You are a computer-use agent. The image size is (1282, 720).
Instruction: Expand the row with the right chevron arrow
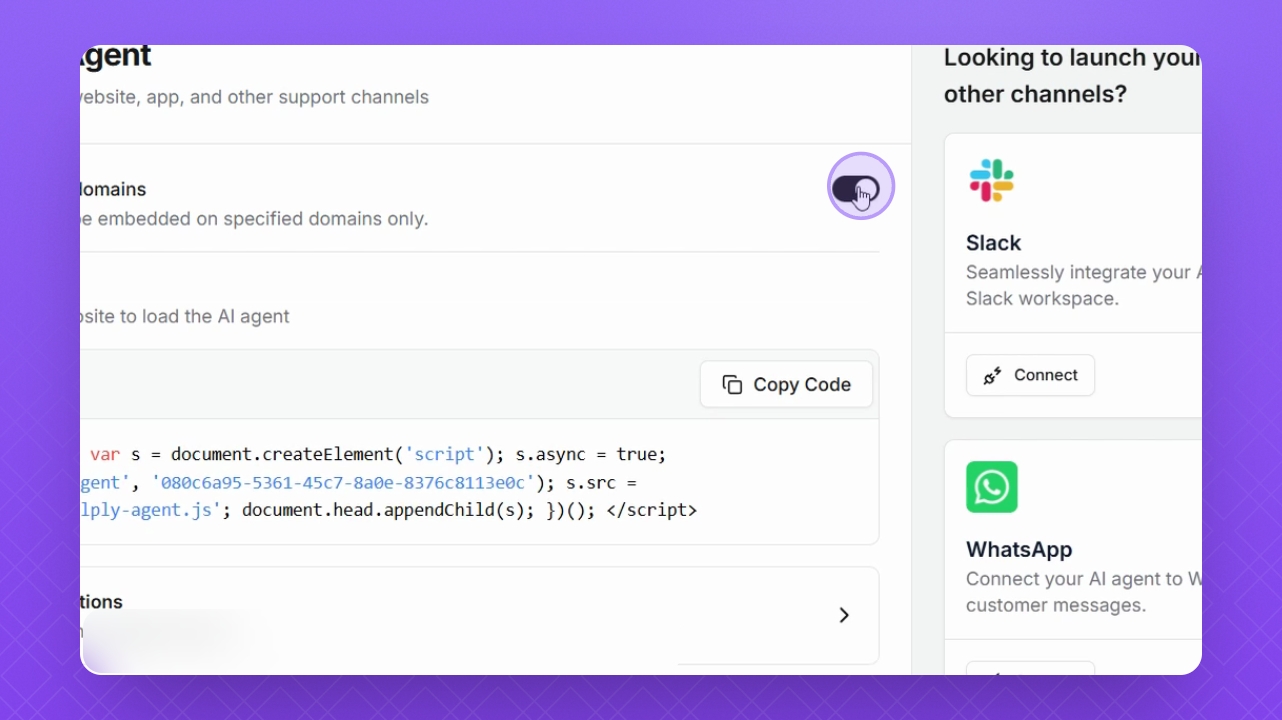coord(844,615)
